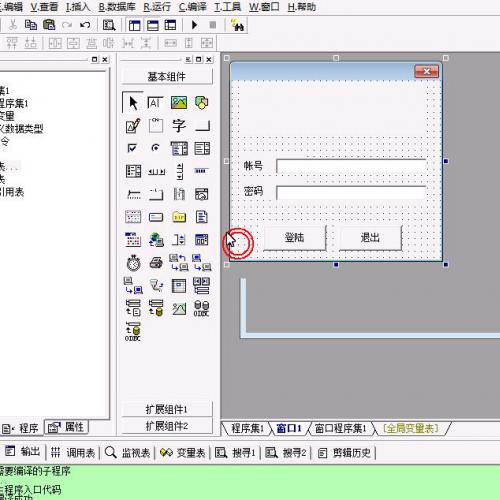Click the 密码 input field
This screenshot has width=500, height=500.
[351, 193]
